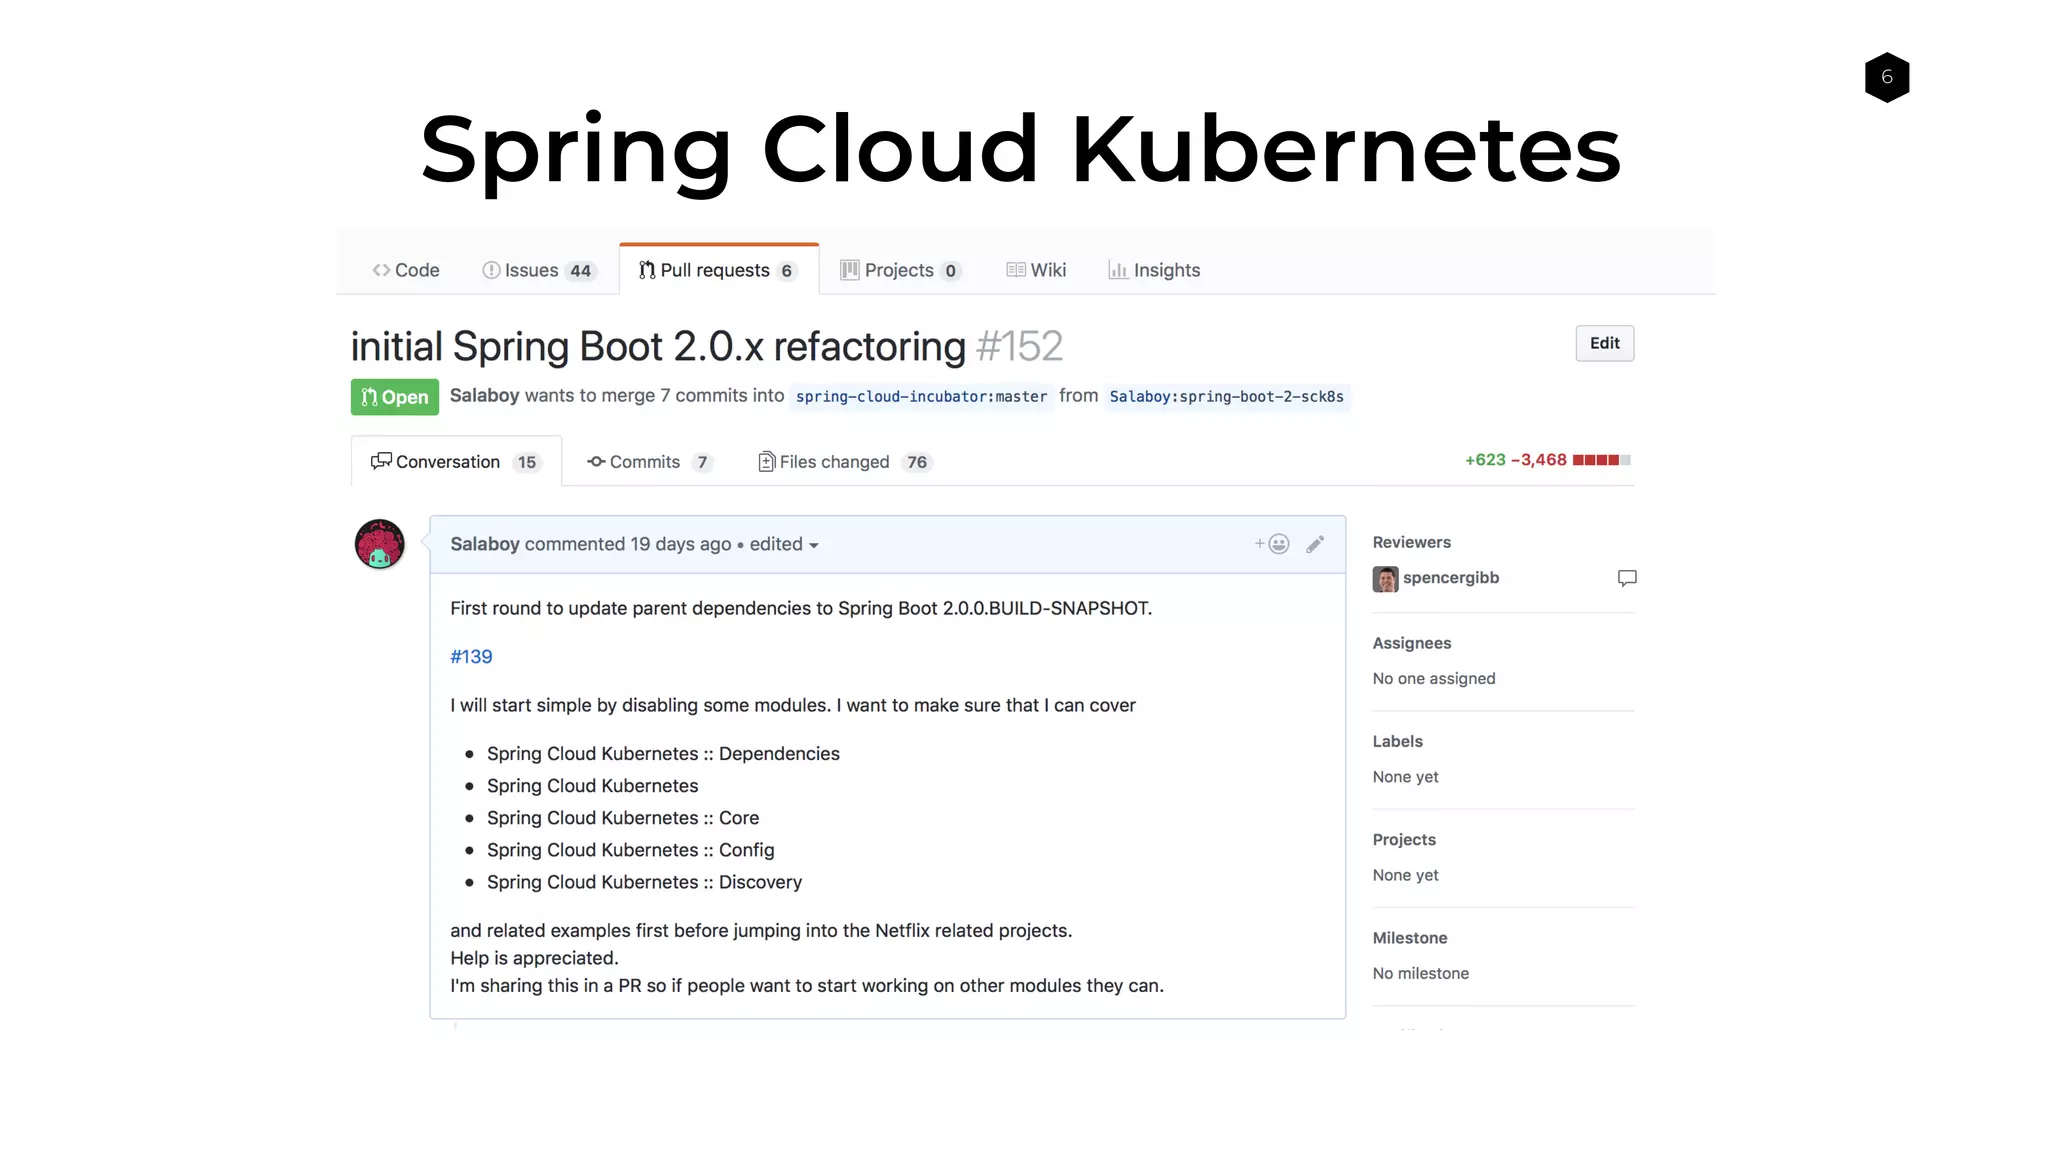This screenshot has height=1152, width=2048.
Task: Open the Issues tab with 44 issues
Action: (x=540, y=270)
